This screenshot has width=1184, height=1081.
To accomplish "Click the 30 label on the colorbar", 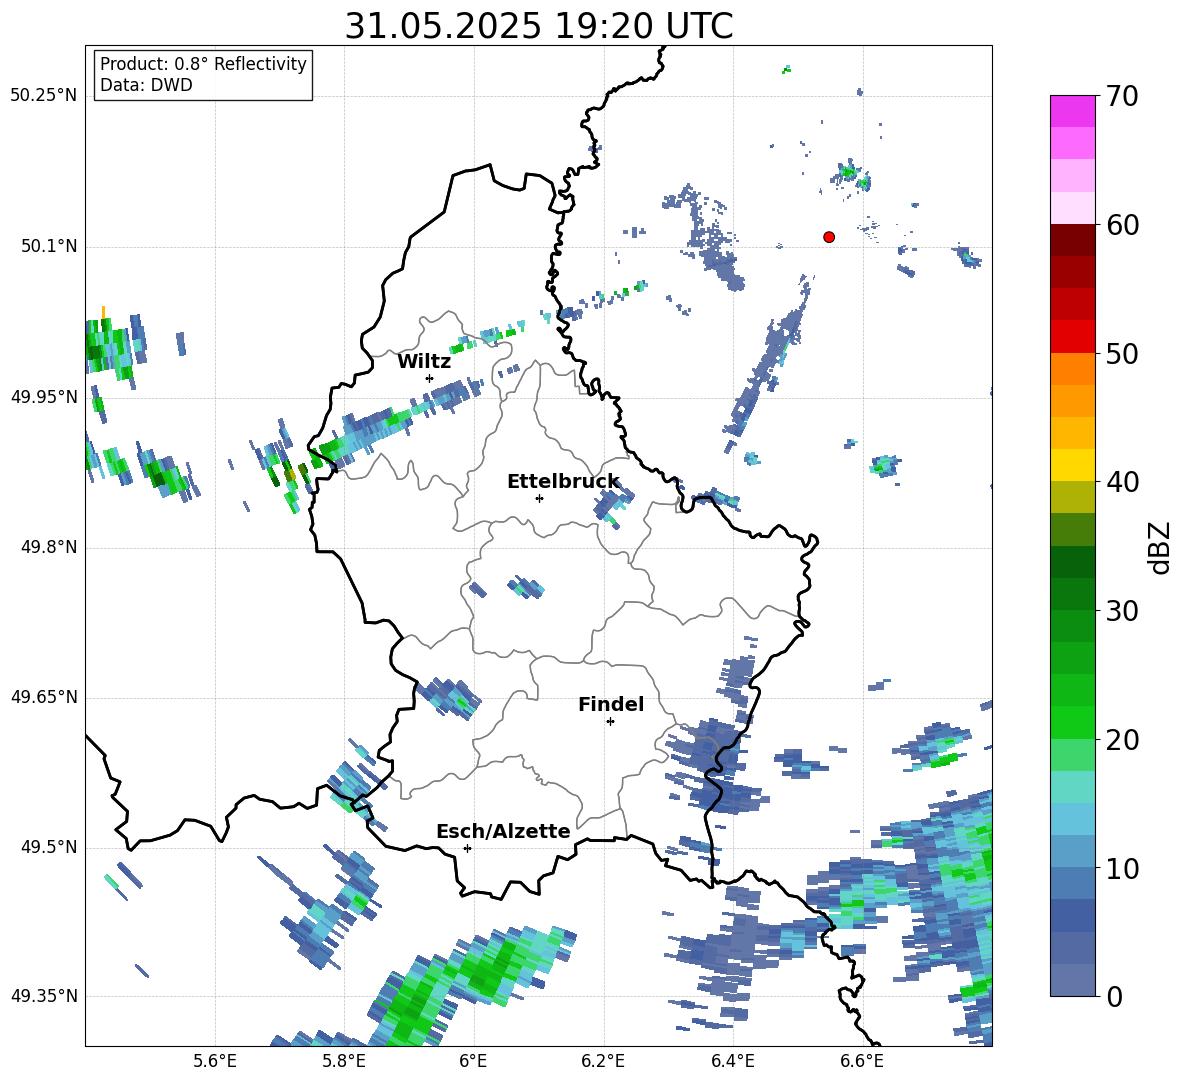I will 1121,611.
